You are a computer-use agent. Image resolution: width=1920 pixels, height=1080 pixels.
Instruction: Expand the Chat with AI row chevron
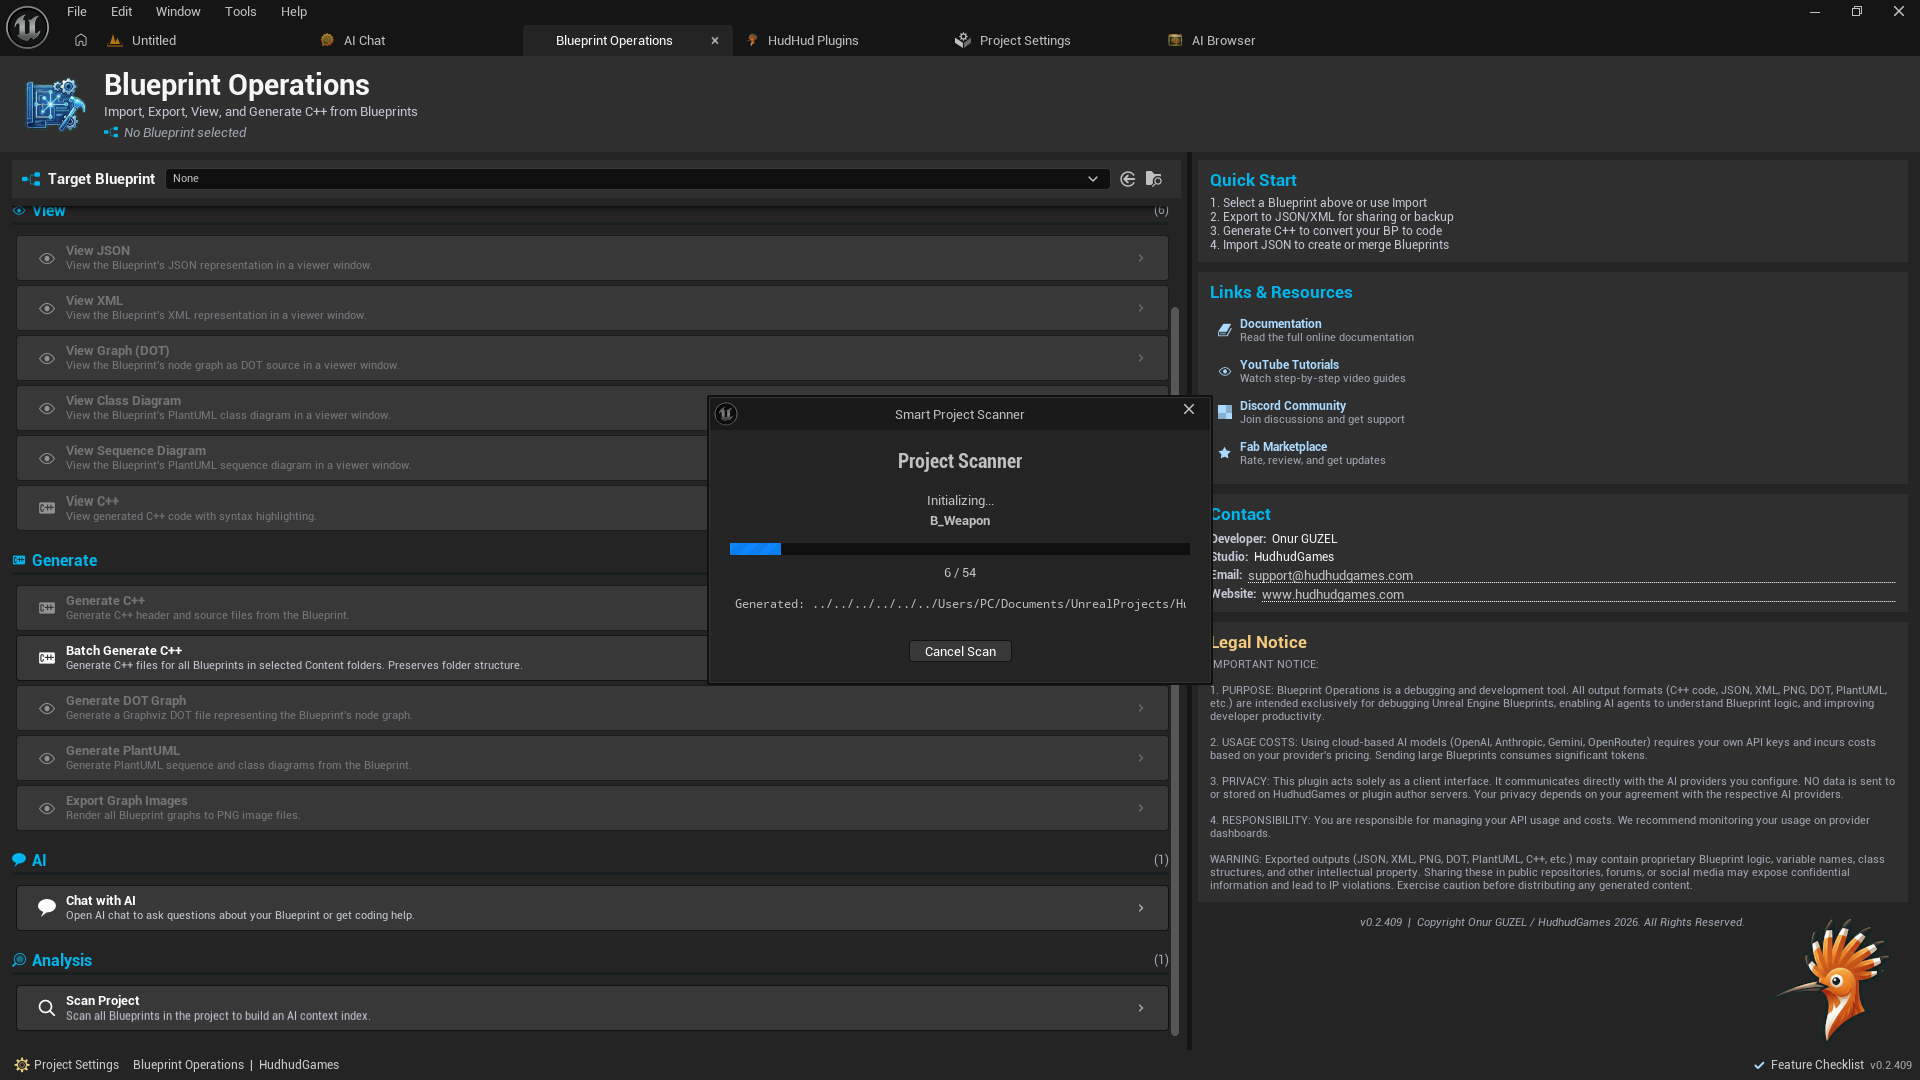click(1140, 908)
